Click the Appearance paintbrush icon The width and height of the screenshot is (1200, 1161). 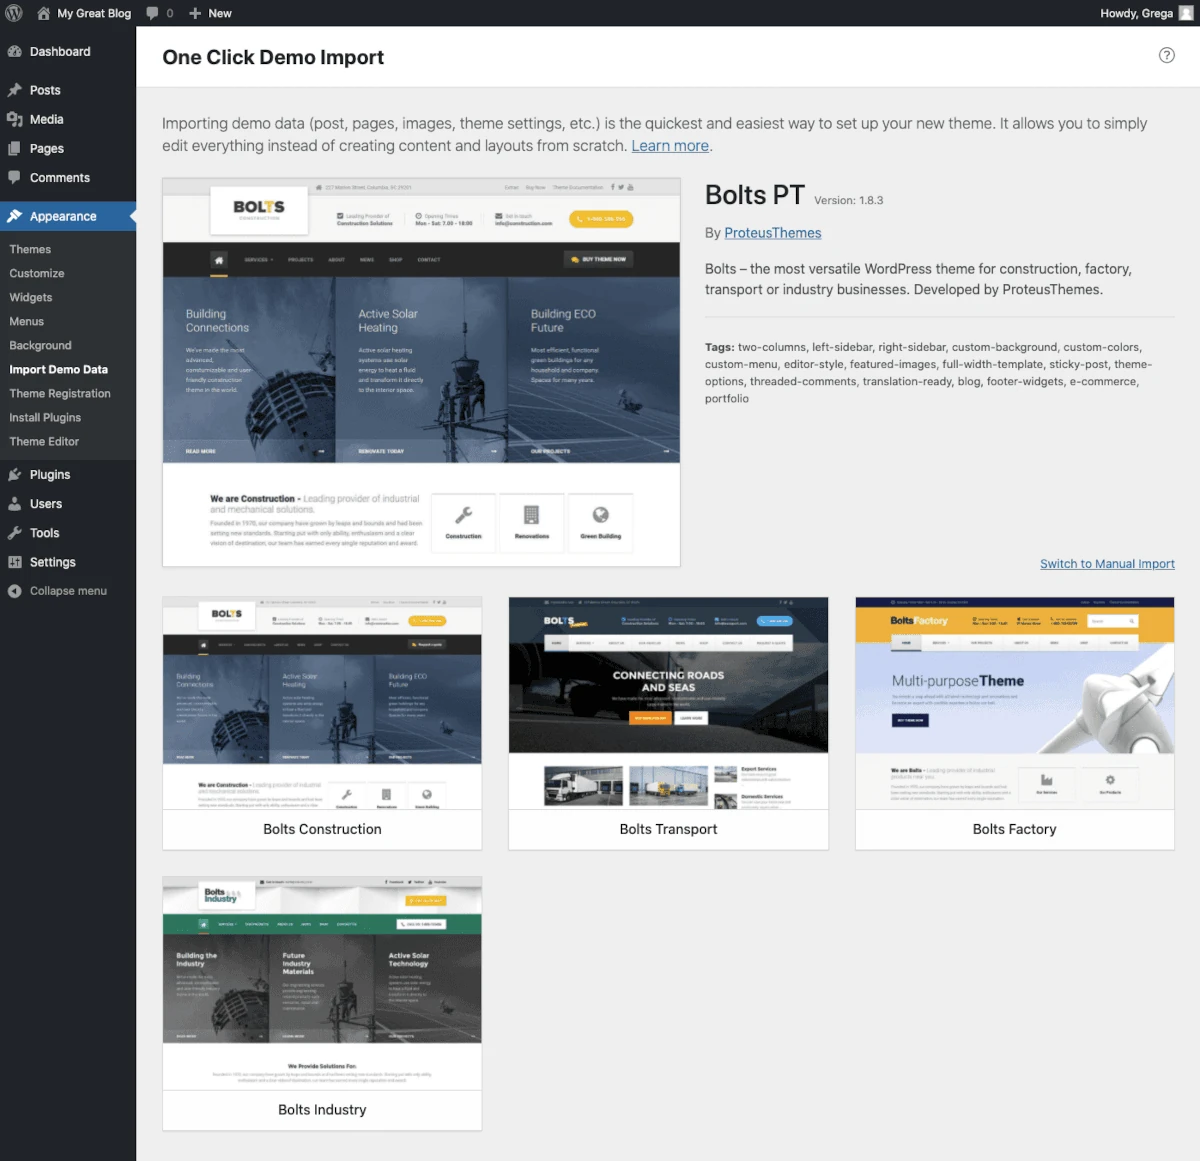[14, 216]
